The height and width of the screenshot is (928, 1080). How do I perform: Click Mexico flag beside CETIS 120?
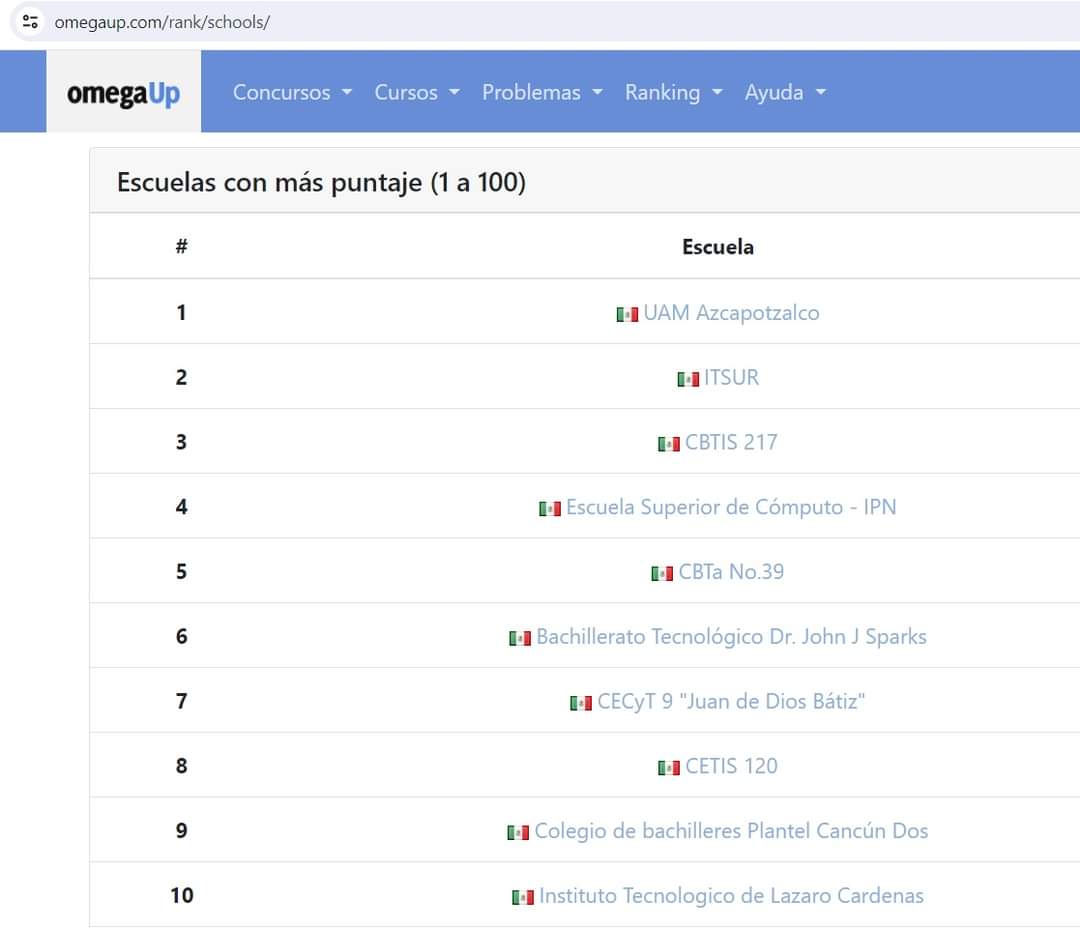(x=669, y=767)
